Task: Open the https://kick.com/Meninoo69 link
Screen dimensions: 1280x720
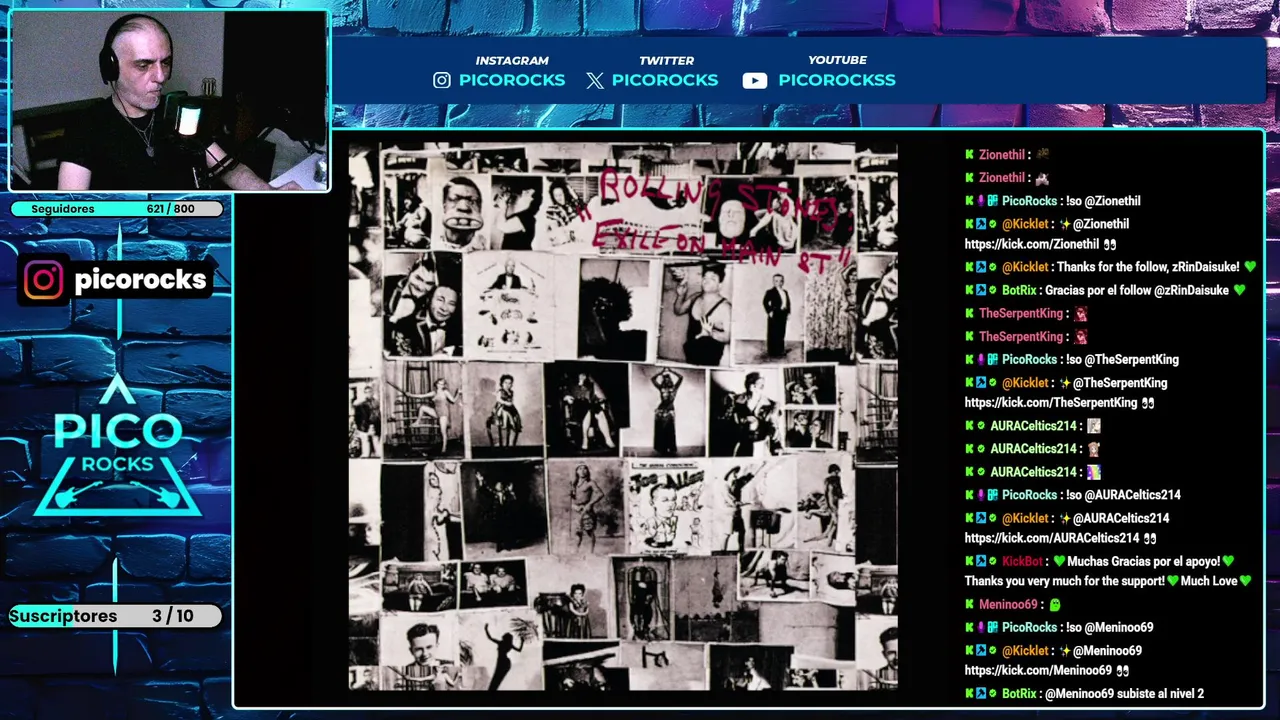Action: click(1038, 671)
